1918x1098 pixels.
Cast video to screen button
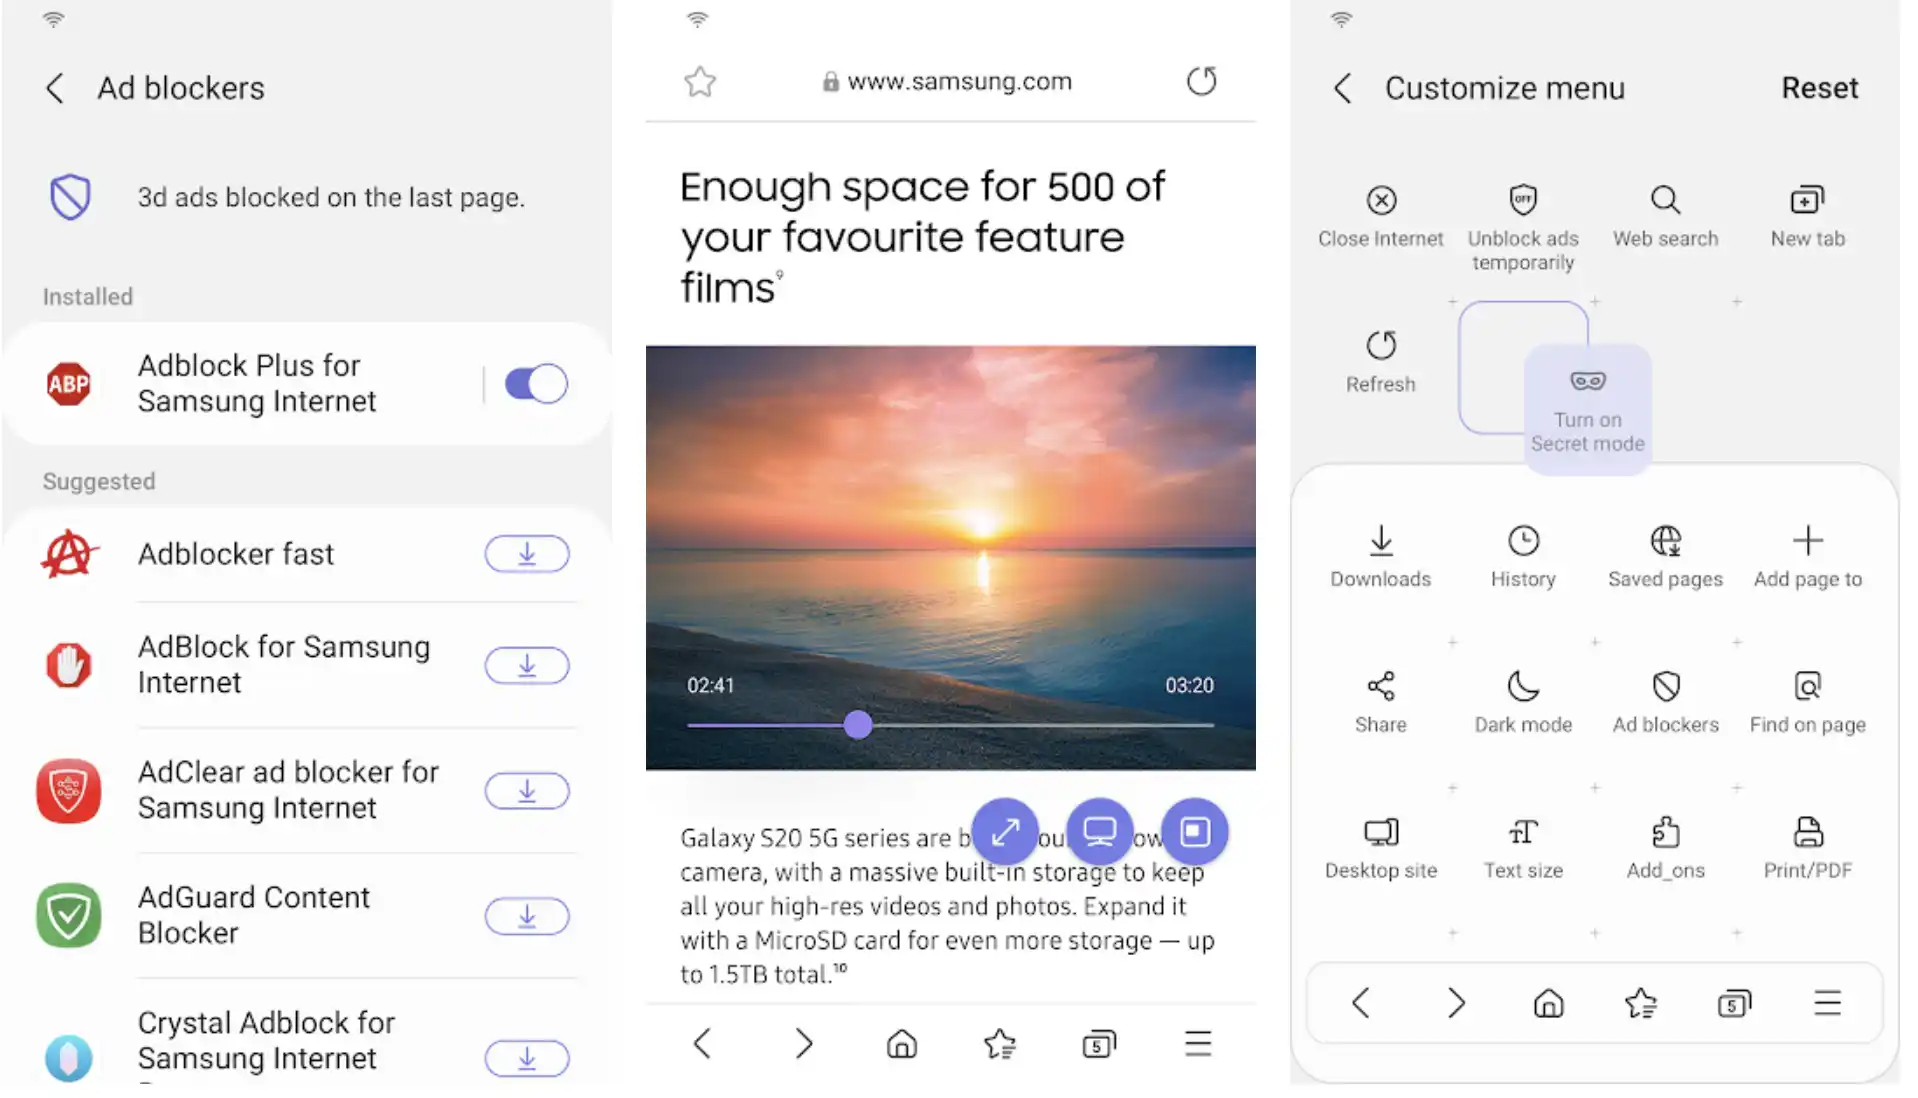[1100, 832]
